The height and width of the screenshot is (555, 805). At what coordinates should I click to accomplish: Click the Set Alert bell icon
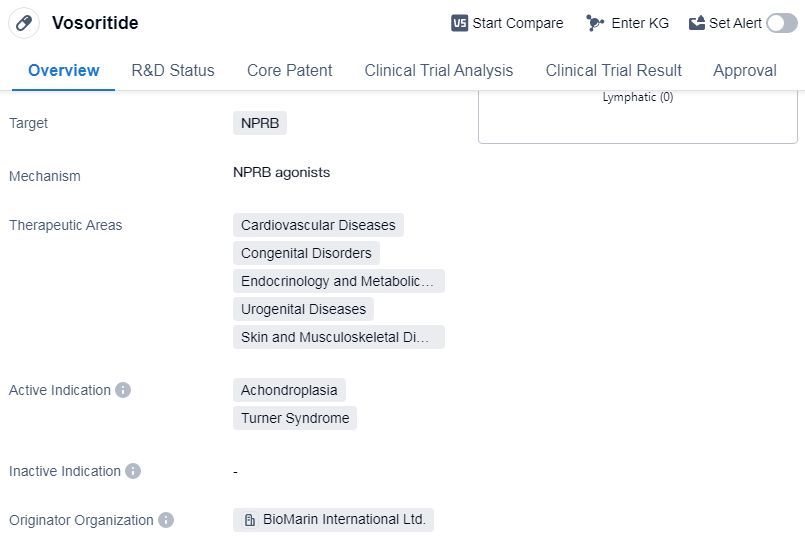point(697,23)
